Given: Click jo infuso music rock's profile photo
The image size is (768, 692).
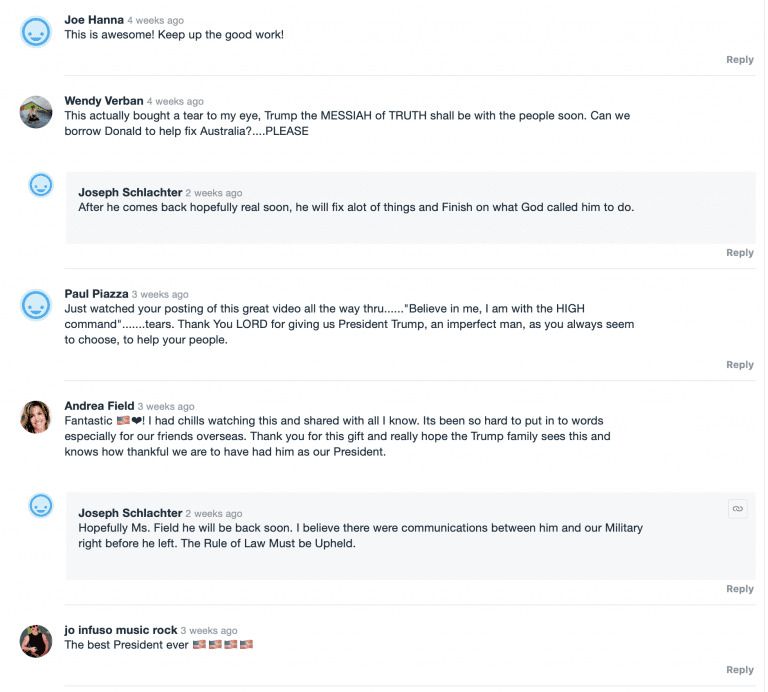Looking at the screenshot, I should [36, 641].
